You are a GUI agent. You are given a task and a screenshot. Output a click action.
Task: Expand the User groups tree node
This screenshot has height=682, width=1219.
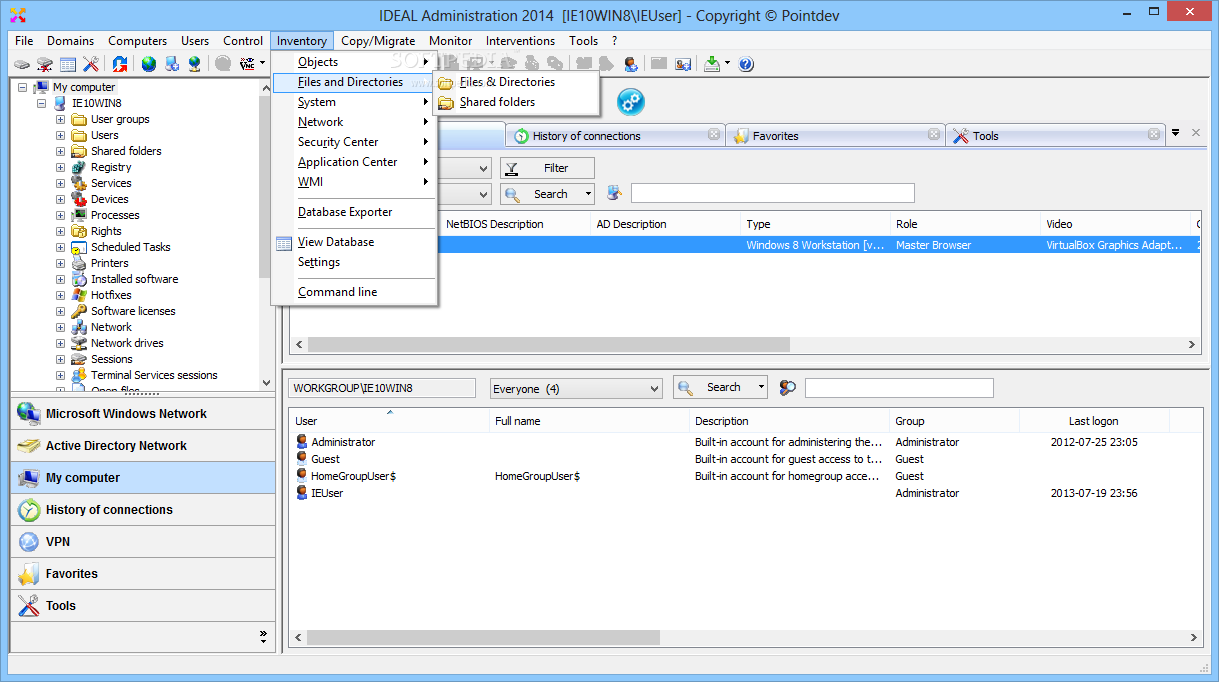(x=60, y=119)
